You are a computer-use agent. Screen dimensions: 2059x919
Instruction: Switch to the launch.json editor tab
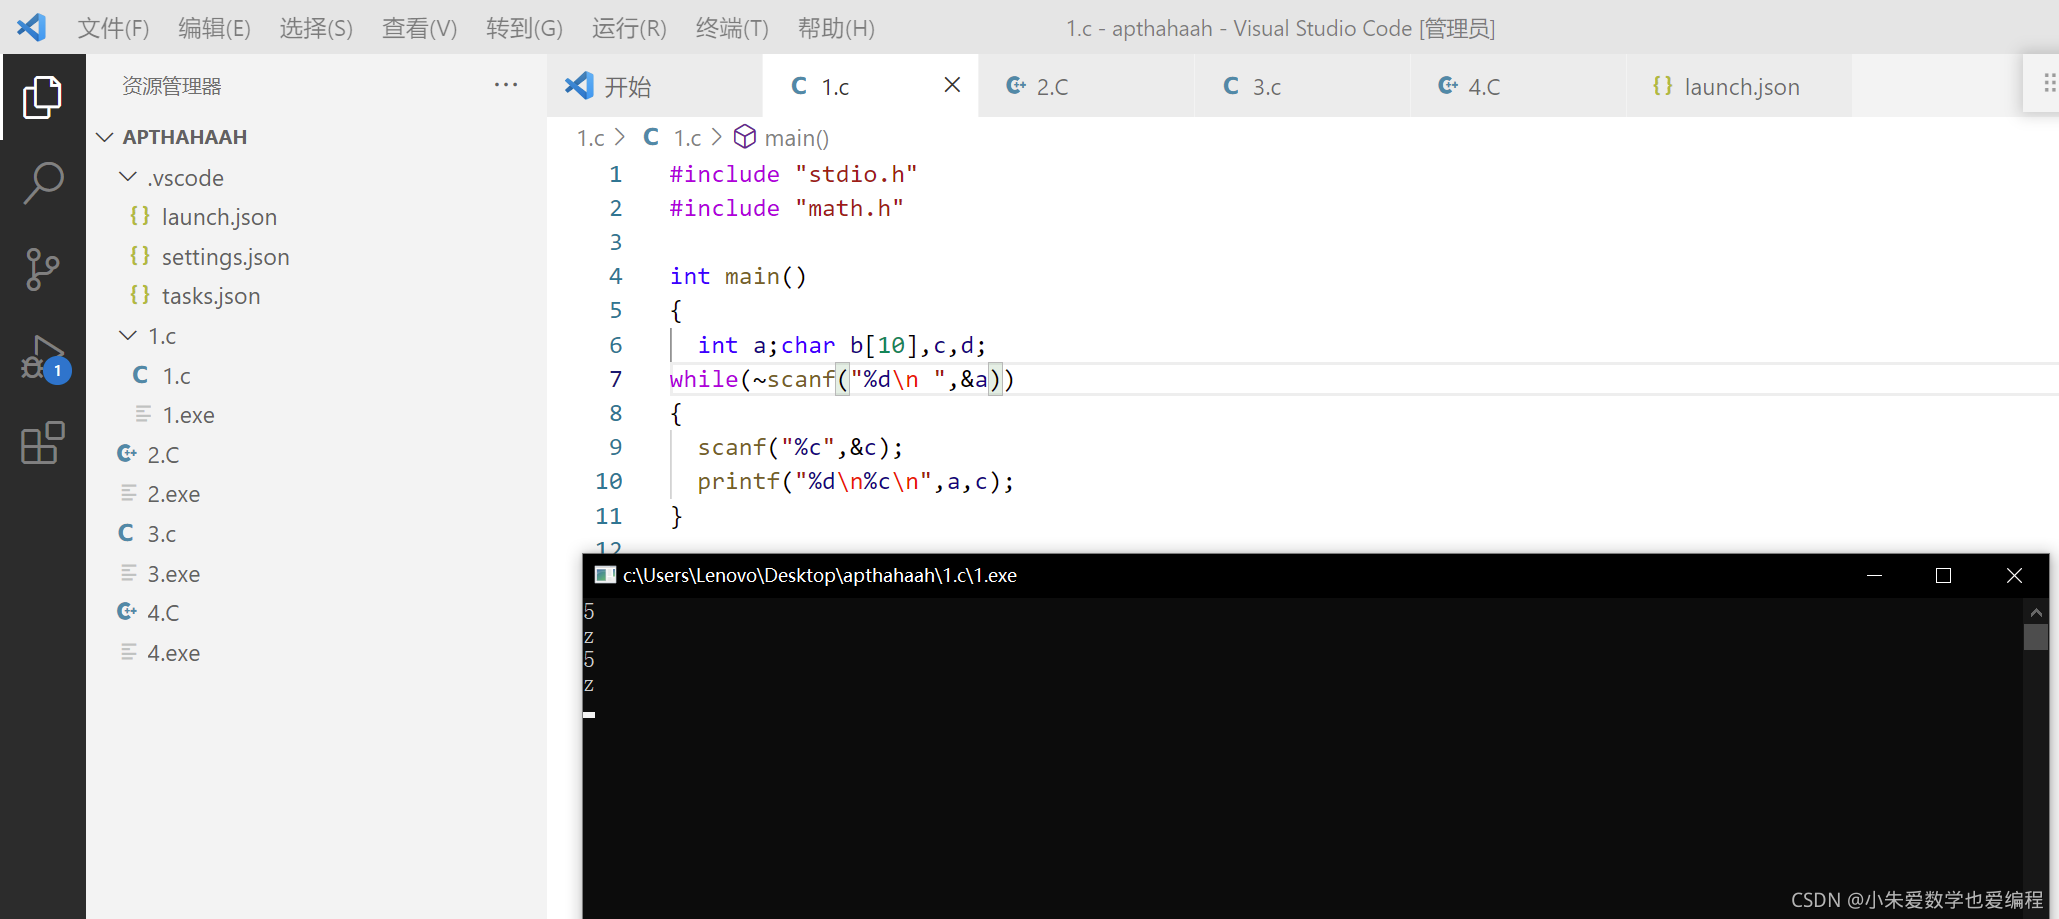pyautogui.click(x=1739, y=86)
